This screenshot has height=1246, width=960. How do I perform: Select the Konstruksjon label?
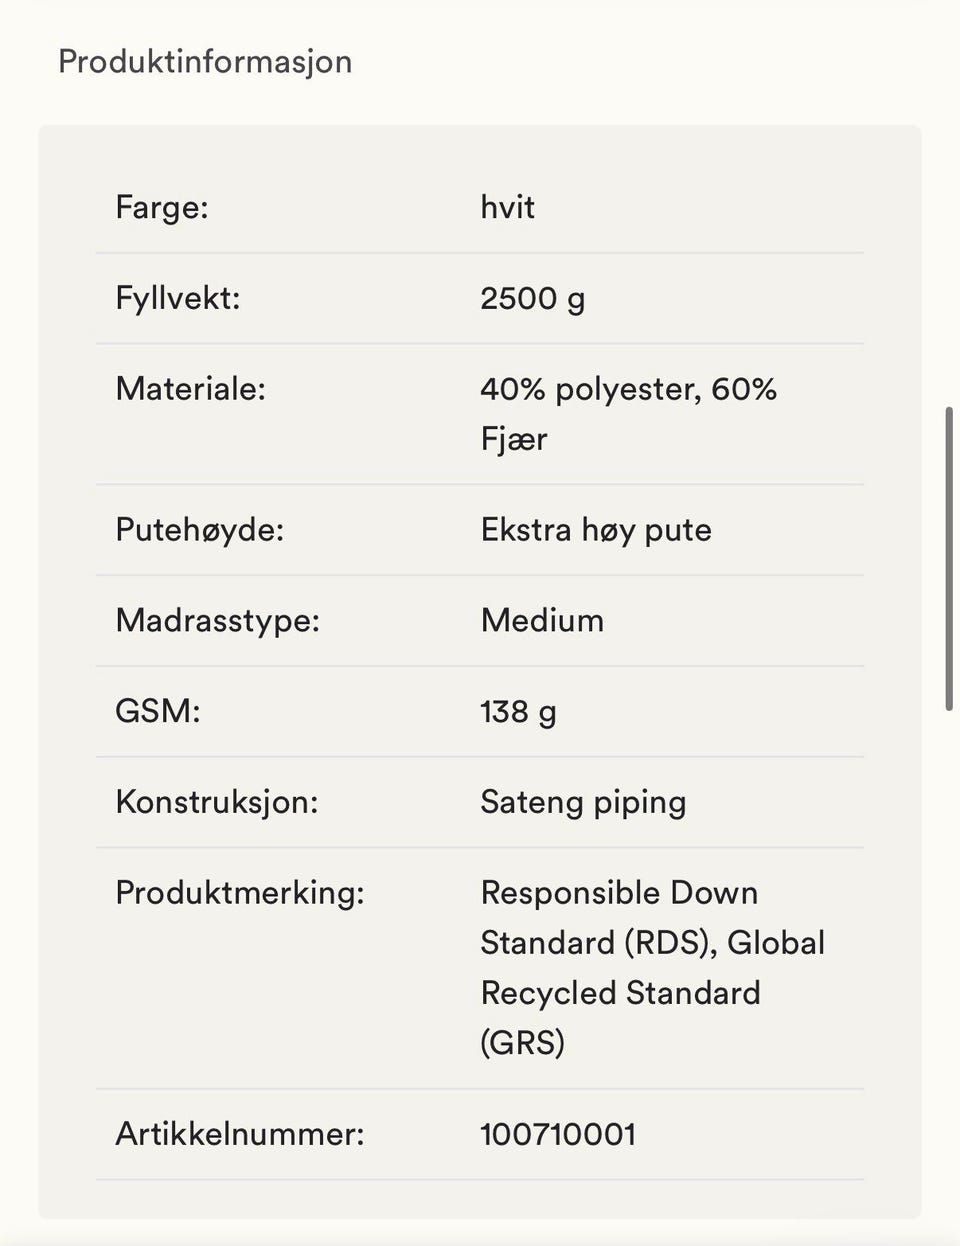coord(217,802)
